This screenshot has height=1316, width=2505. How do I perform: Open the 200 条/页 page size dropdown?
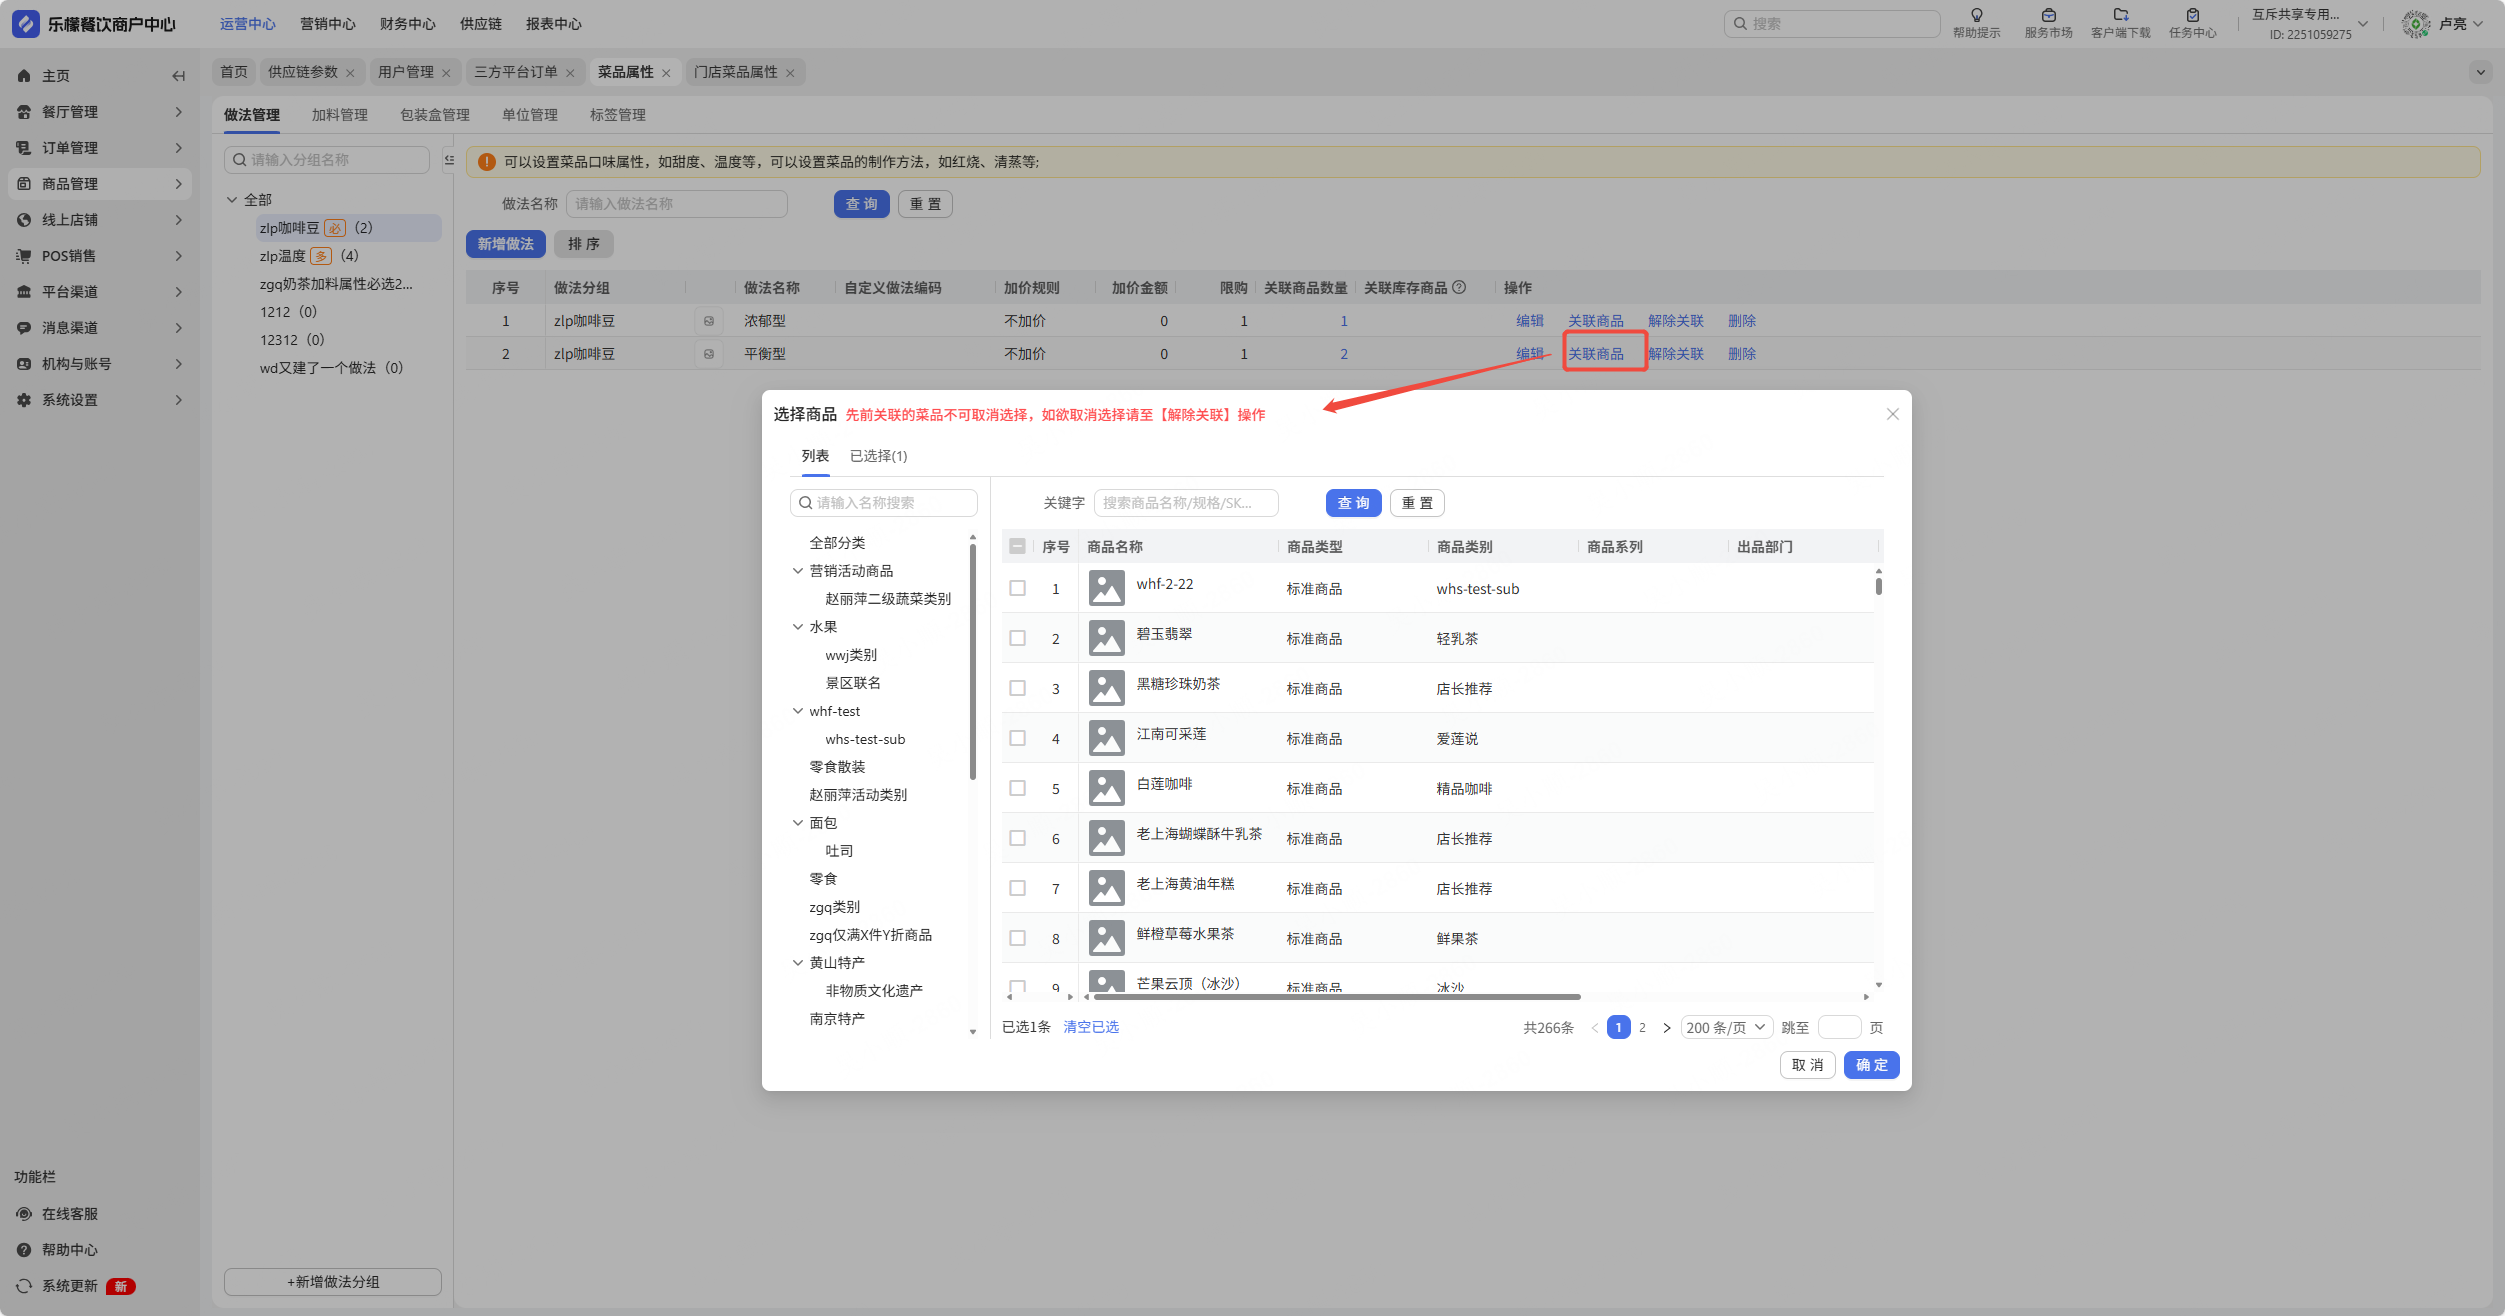coord(1726,1027)
